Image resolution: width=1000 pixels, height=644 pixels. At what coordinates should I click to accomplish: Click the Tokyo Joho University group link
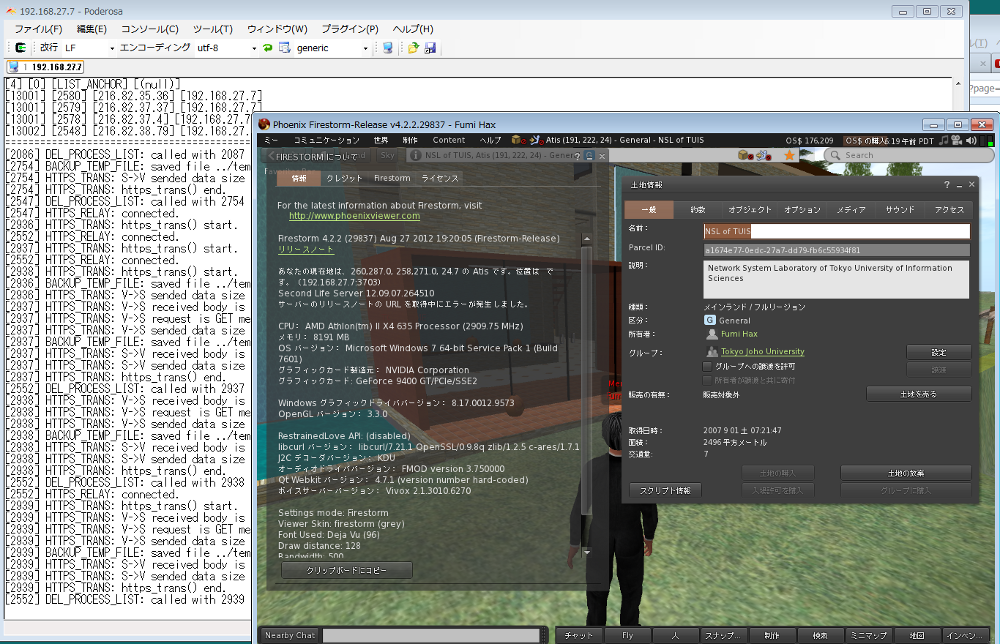(x=762, y=351)
